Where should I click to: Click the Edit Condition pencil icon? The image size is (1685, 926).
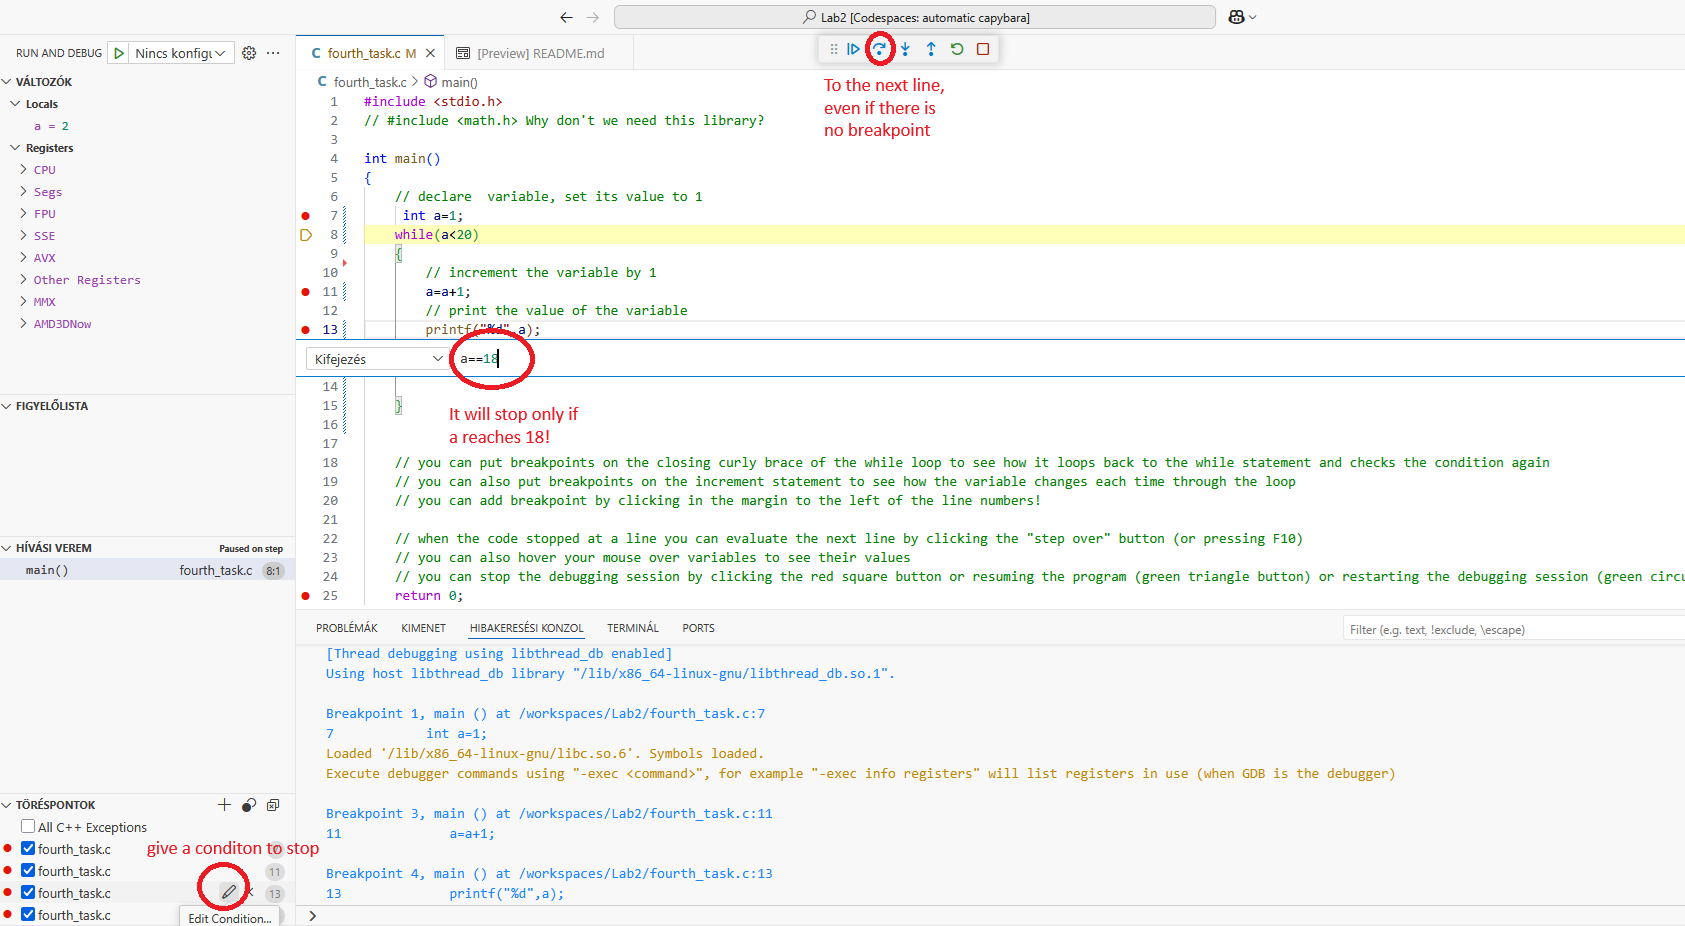229,891
